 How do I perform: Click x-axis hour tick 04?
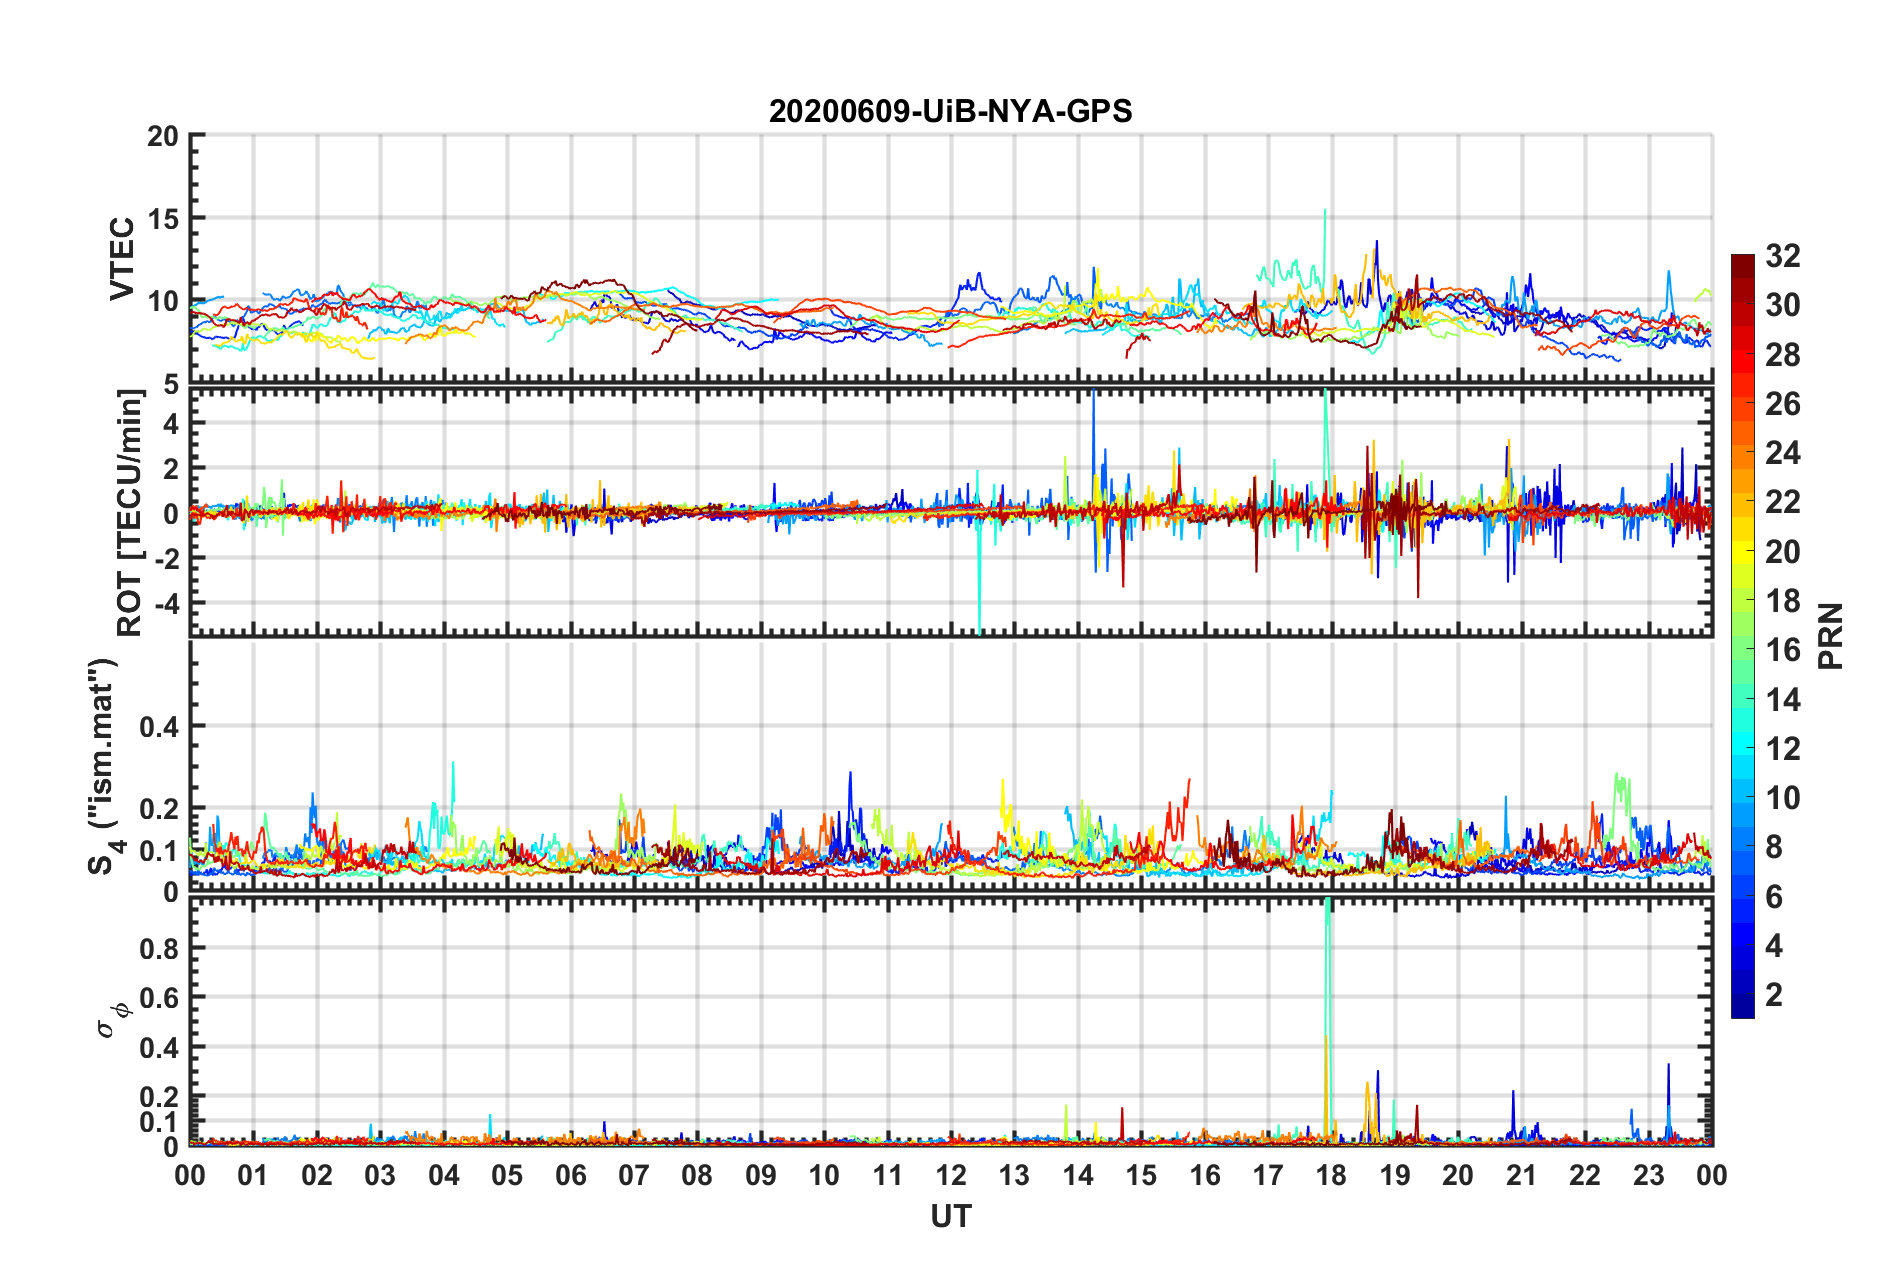click(x=444, y=1175)
